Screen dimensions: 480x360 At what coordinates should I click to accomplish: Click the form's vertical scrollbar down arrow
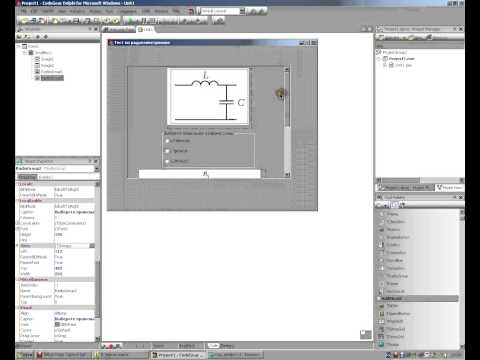coord(287,174)
